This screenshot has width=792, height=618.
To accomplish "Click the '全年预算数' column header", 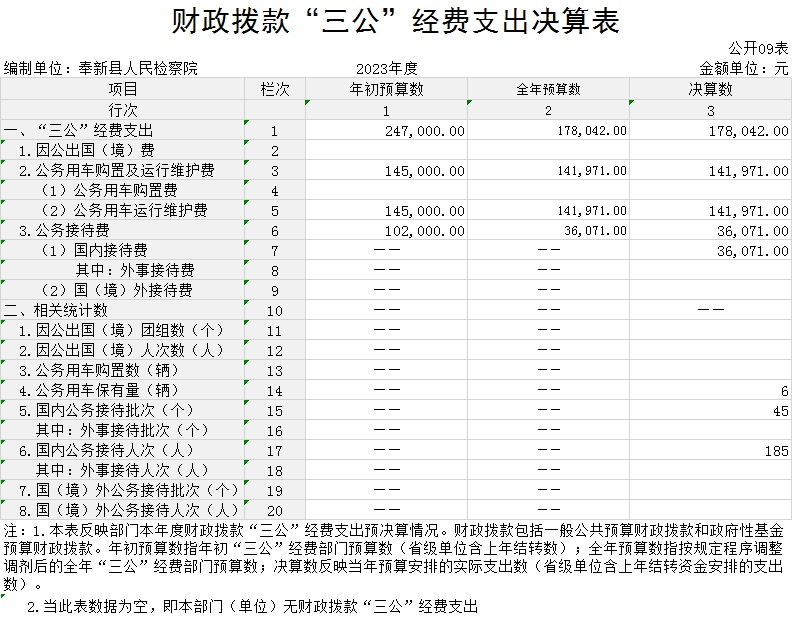I will 549,89.
